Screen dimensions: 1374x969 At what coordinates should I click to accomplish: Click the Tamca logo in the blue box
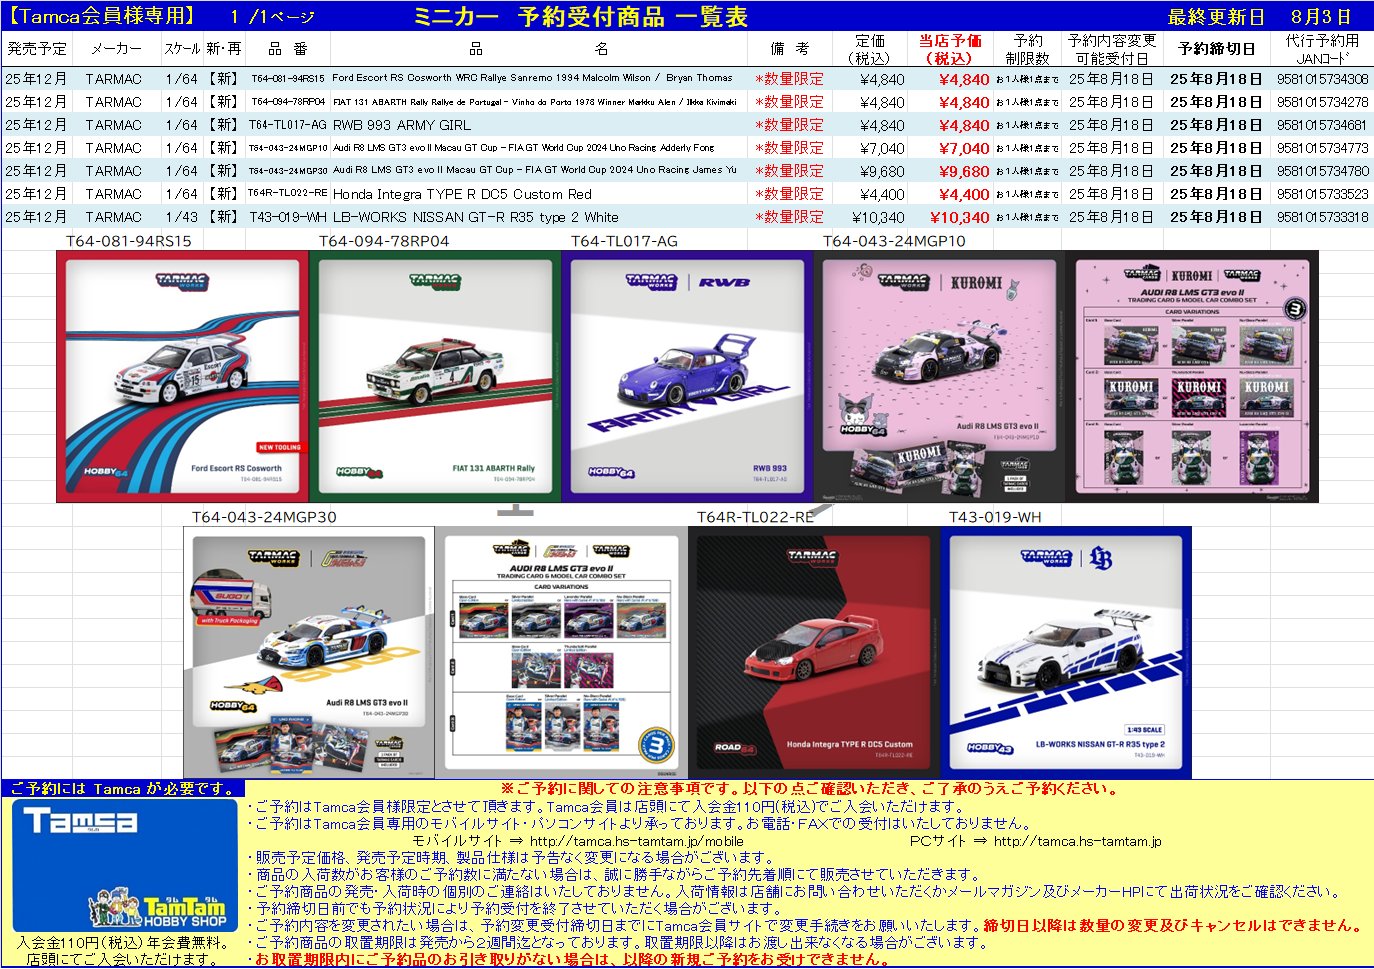coord(80,821)
